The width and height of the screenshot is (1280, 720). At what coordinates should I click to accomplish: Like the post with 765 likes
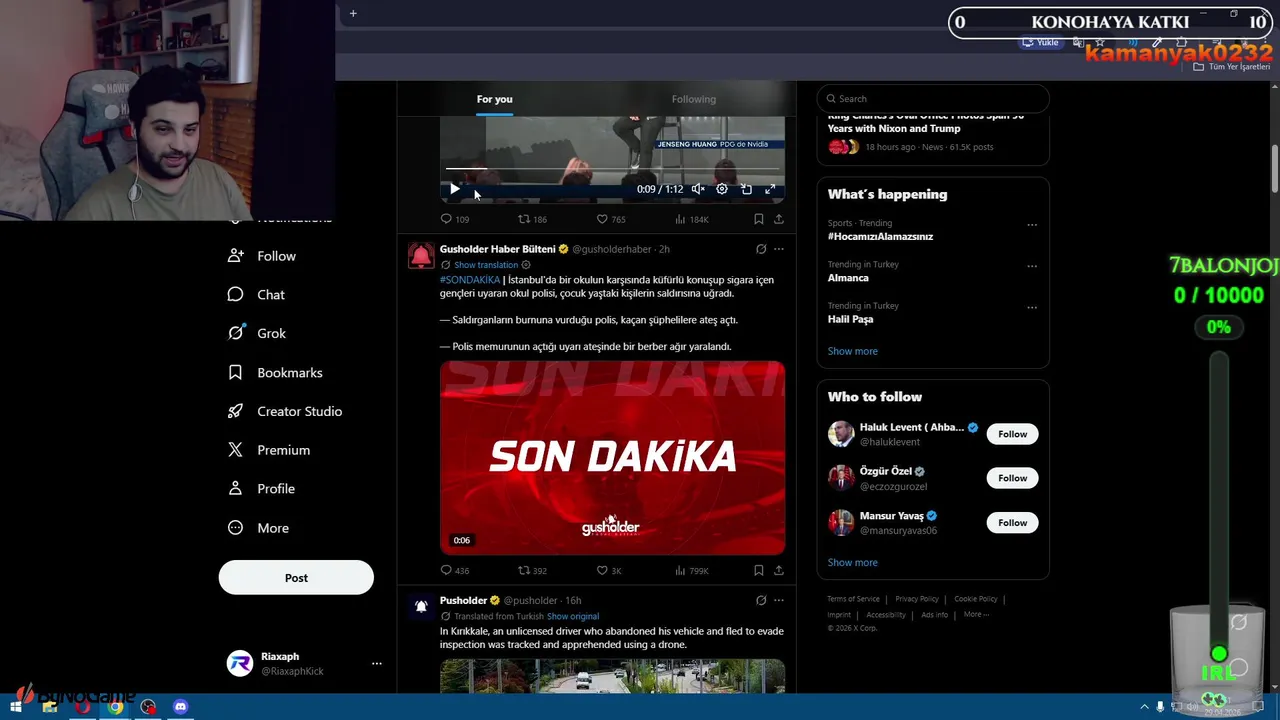tap(611, 219)
